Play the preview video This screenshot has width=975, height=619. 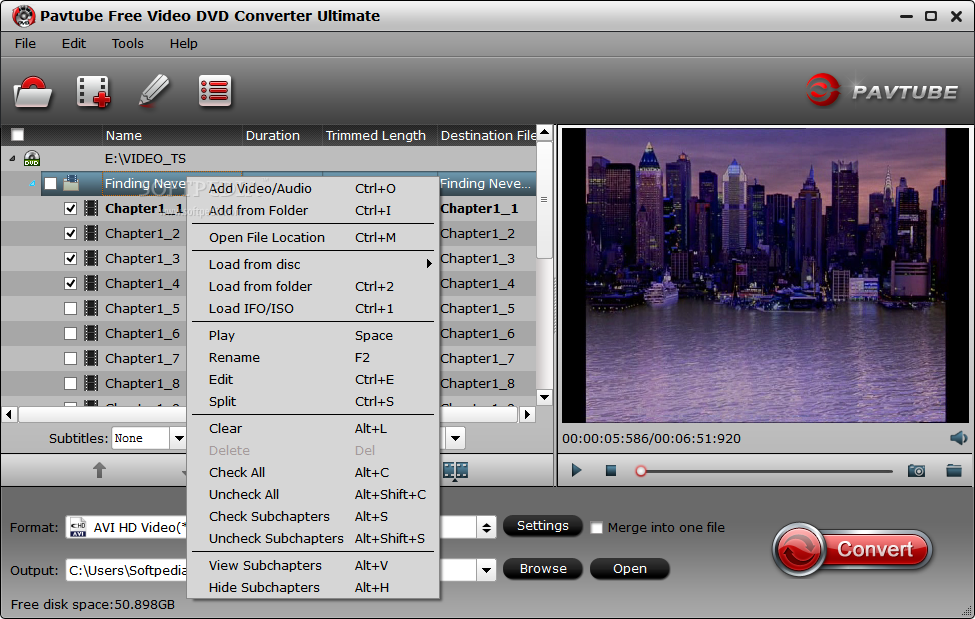576,470
